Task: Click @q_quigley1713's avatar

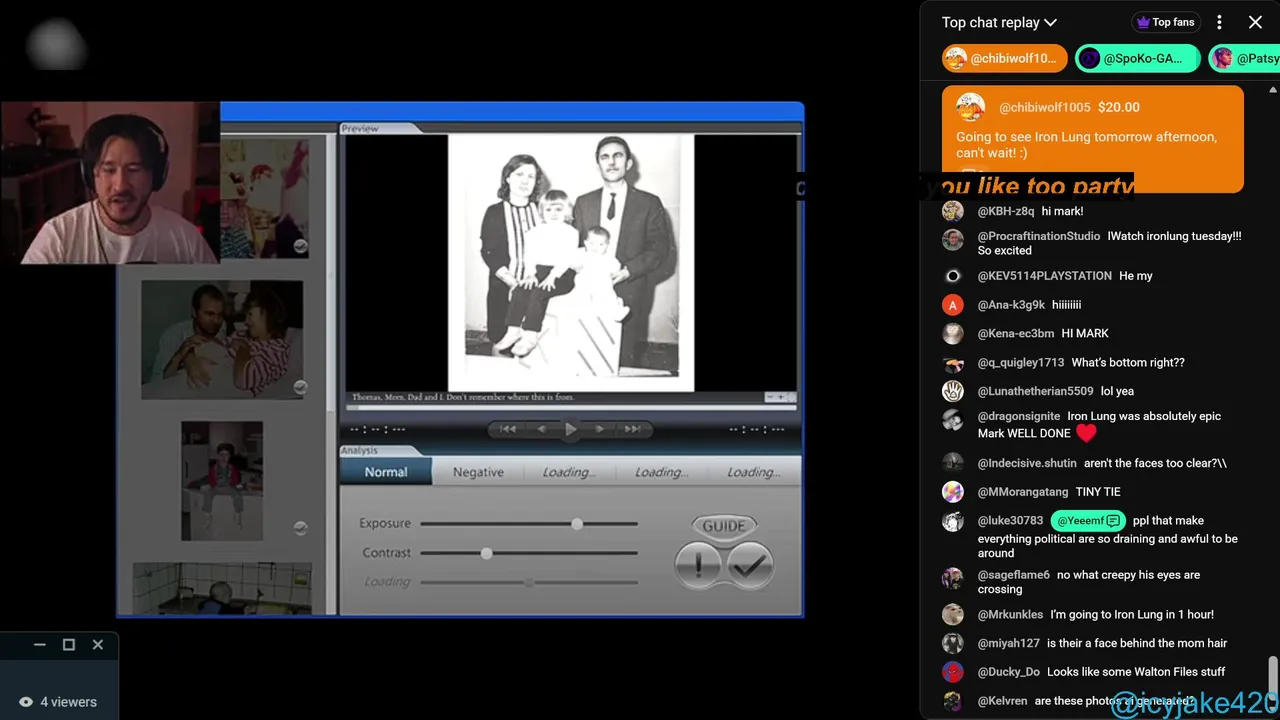Action: [953, 363]
